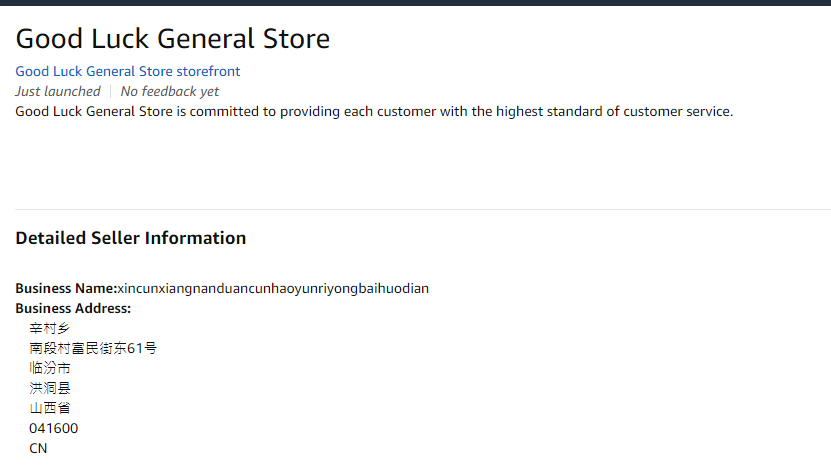
Task: Click the word "storefront" in the blue link
Action: coord(208,71)
